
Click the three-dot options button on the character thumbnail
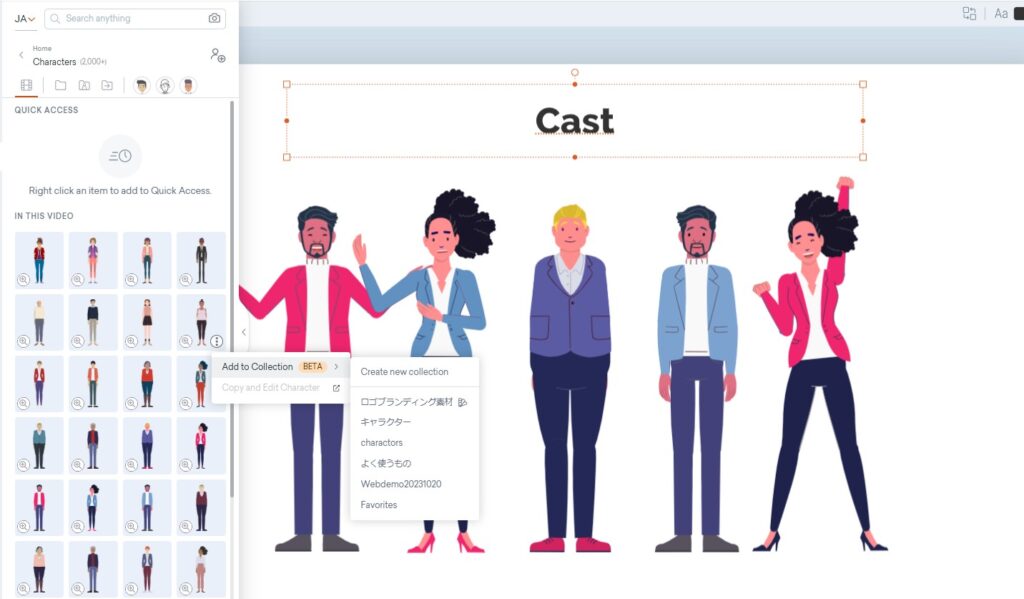pyautogui.click(x=217, y=341)
